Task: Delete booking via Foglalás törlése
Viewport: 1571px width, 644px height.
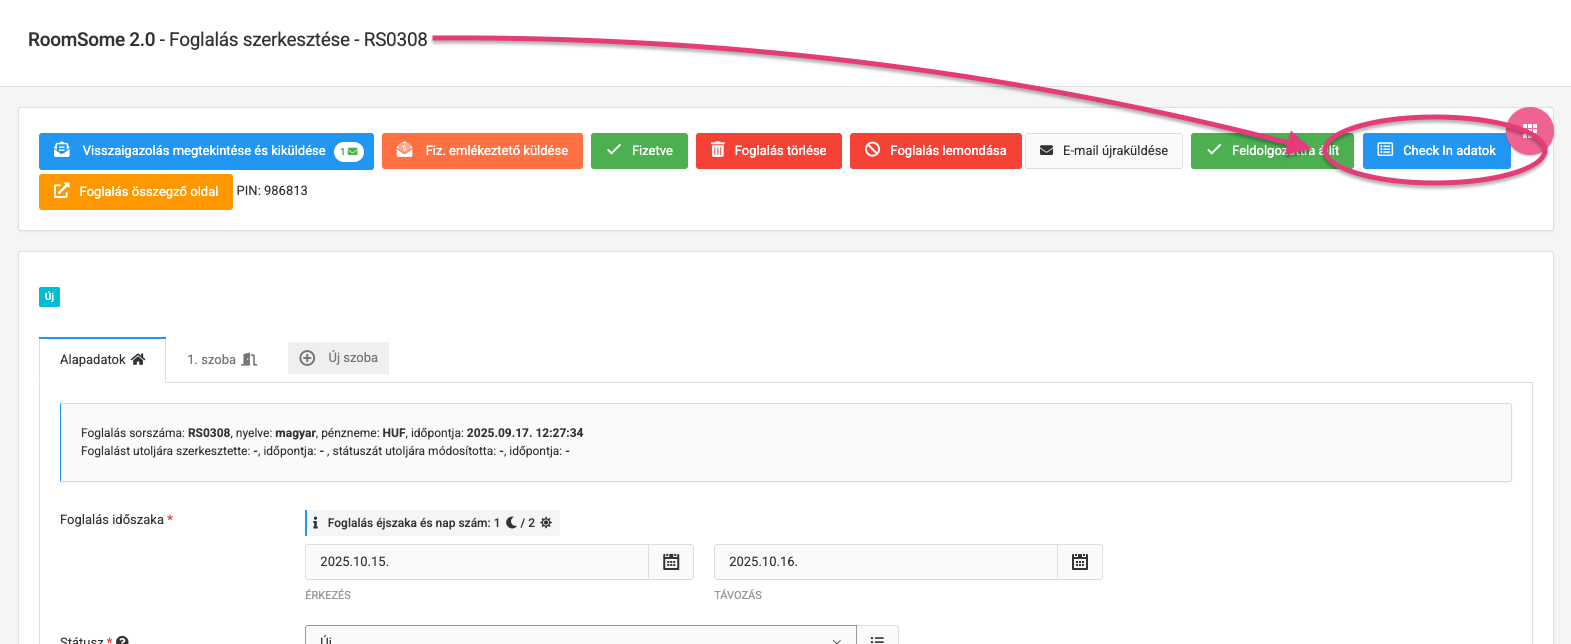Action: (x=768, y=151)
